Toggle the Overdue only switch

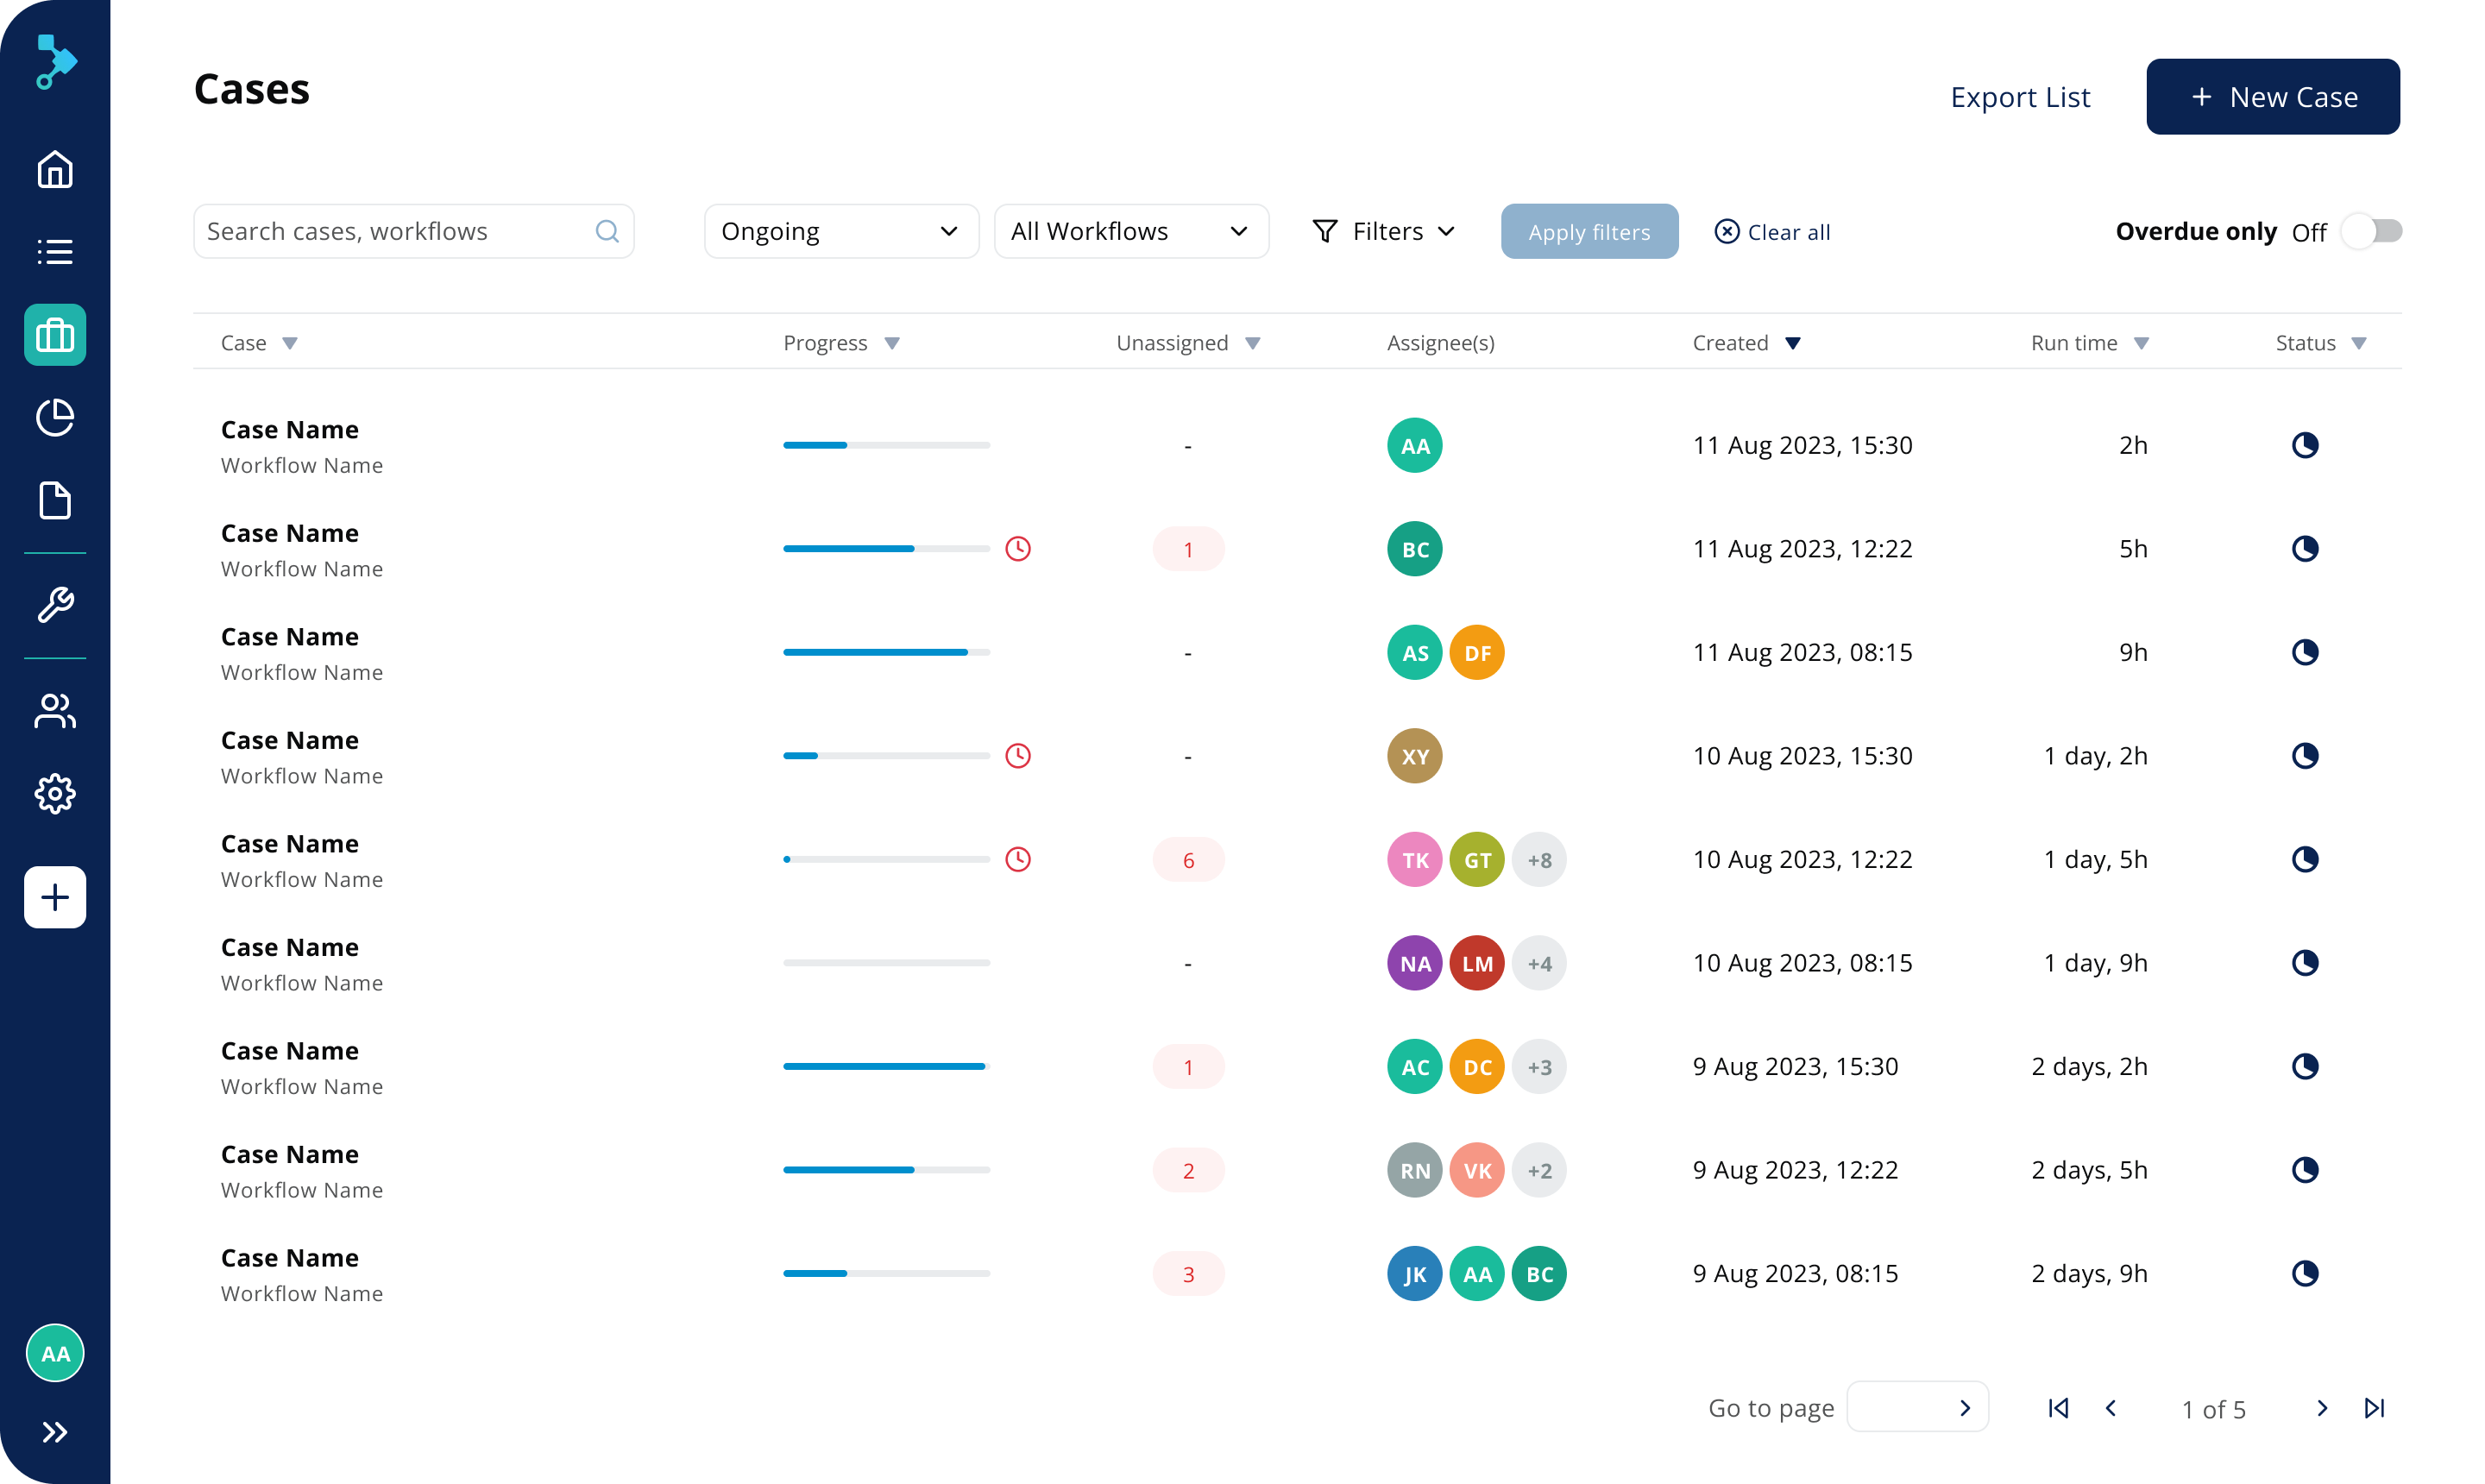pyautogui.click(x=2372, y=231)
